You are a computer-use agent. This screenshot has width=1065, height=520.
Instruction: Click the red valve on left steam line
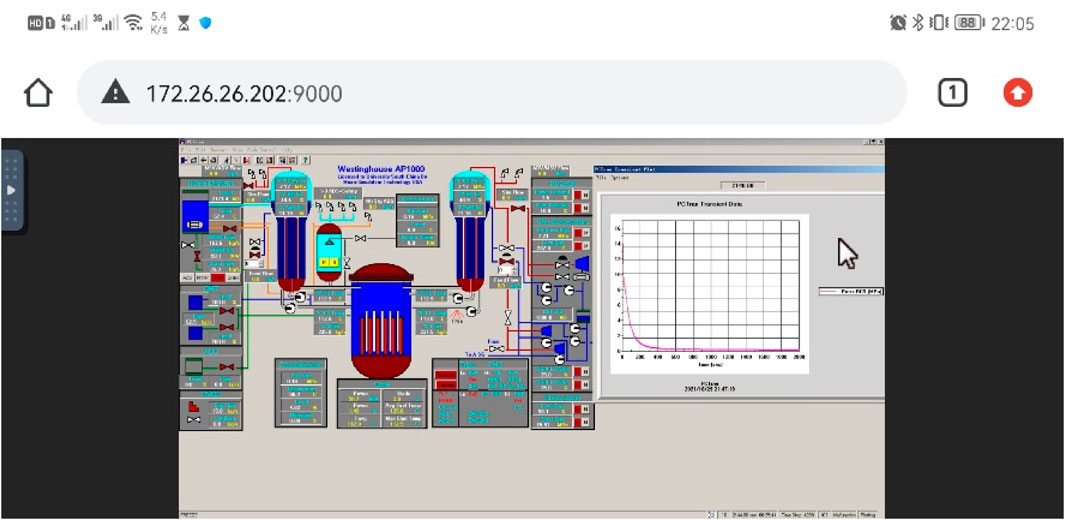(249, 185)
